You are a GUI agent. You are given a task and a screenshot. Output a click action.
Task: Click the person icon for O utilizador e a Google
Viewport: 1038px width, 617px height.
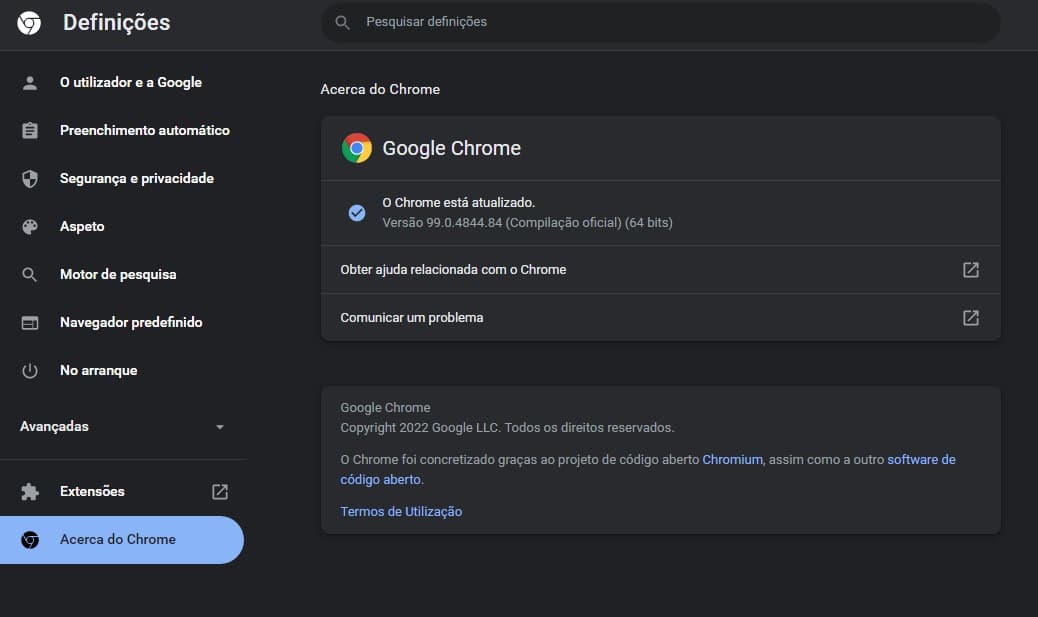(x=30, y=83)
